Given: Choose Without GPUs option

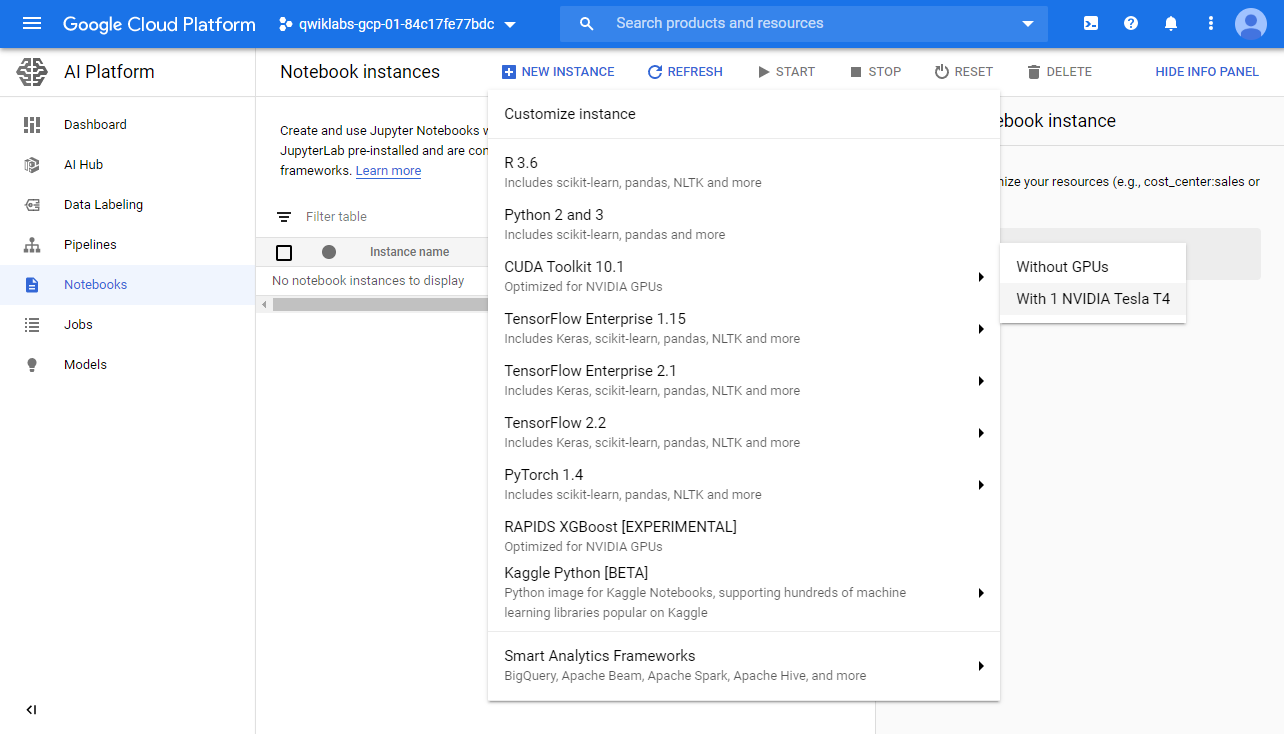Looking at the screenshot, I should click(1092, 267).
